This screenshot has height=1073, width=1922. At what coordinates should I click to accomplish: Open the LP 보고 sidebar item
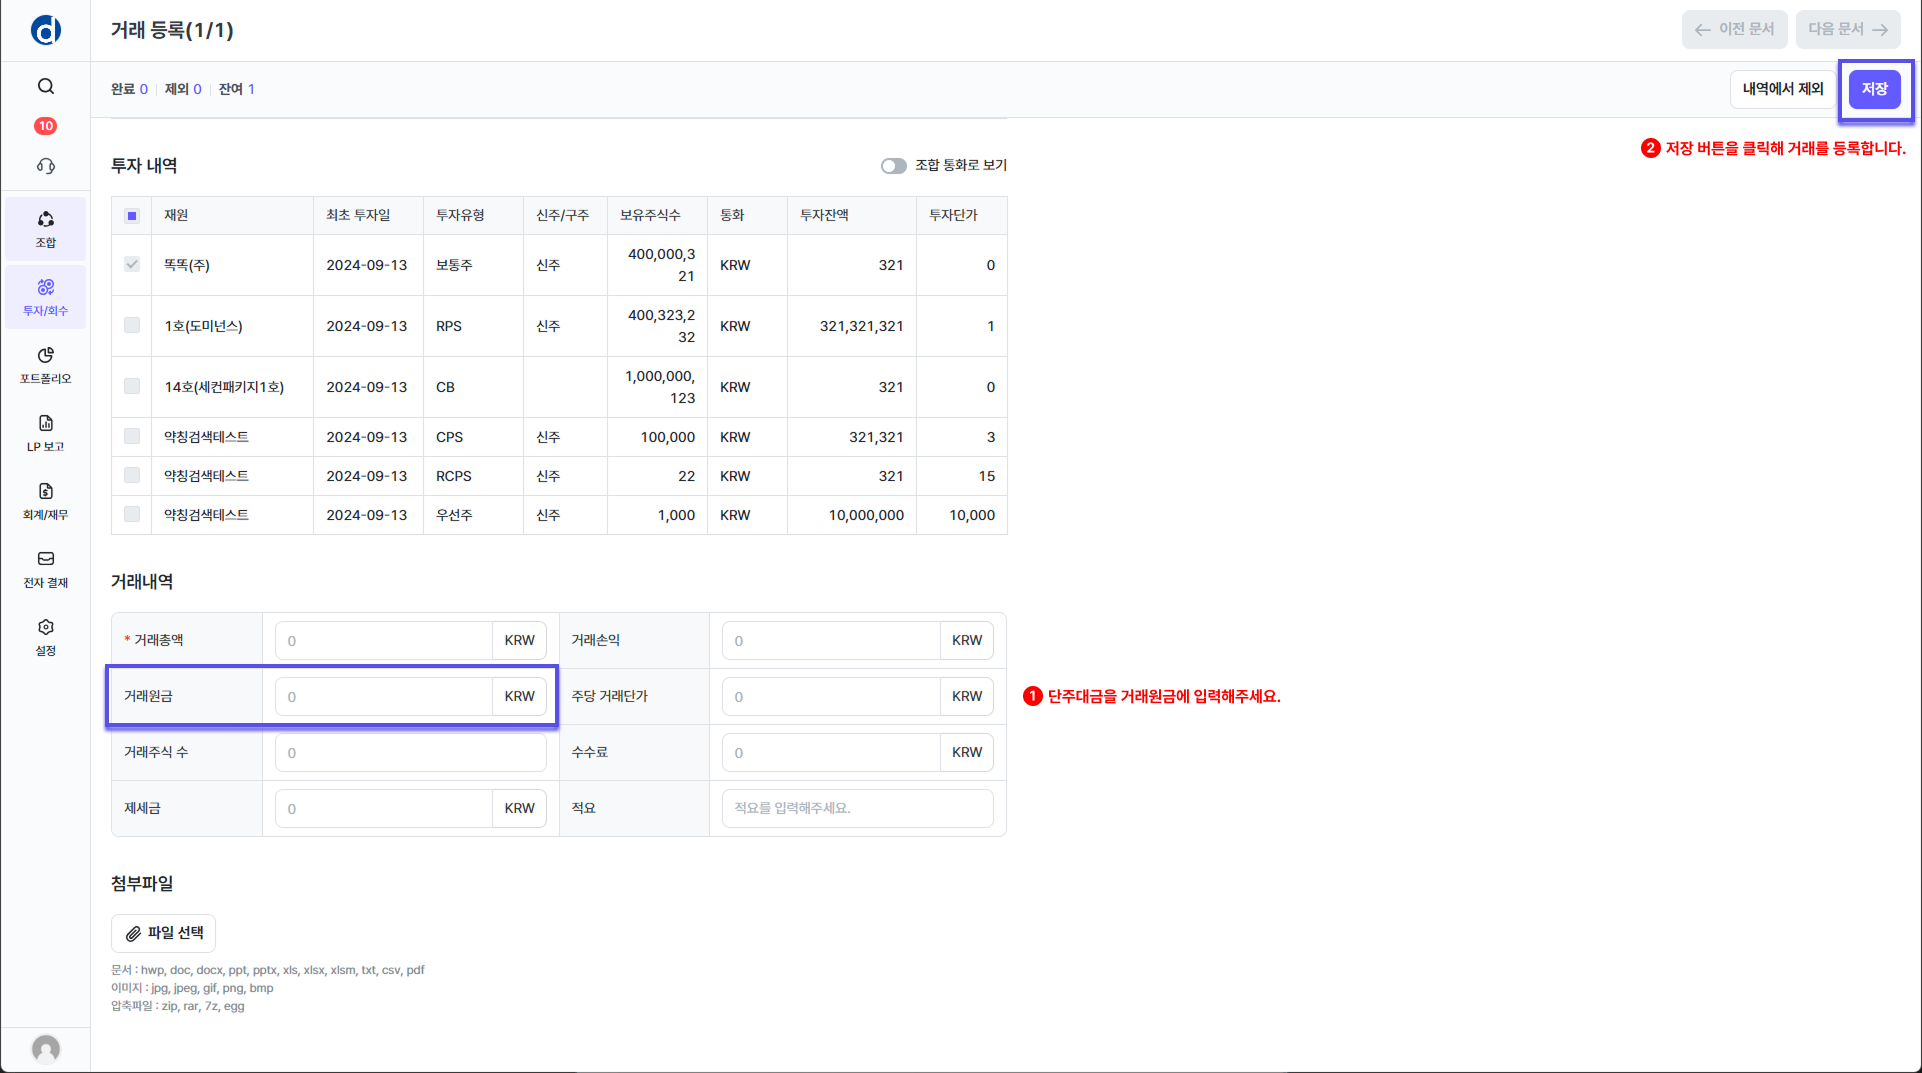46,433
